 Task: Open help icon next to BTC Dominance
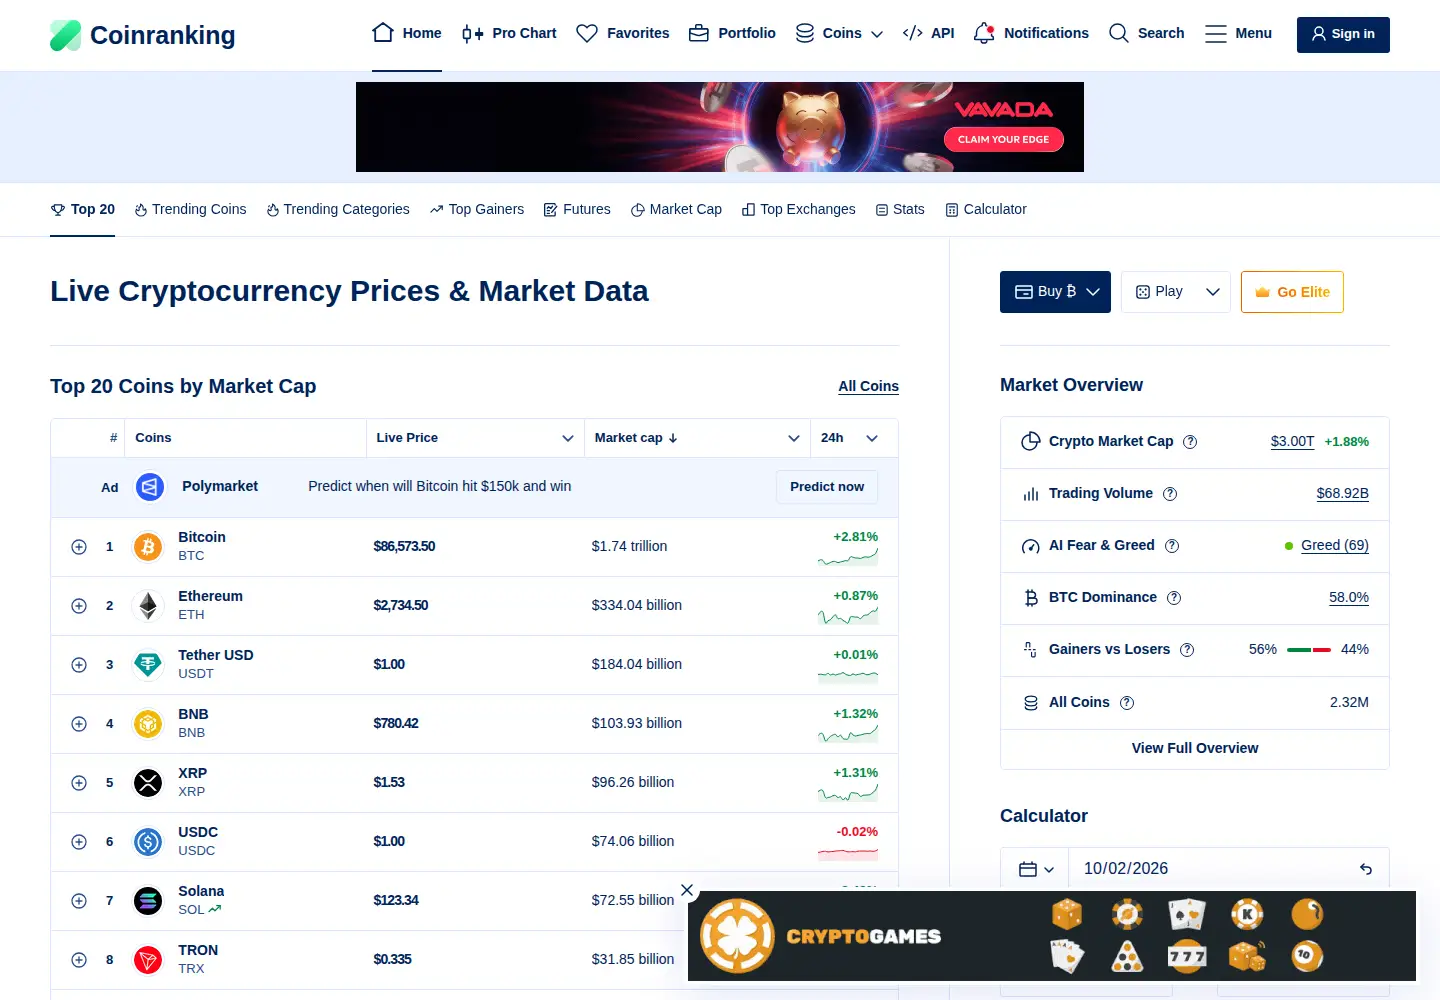pos(1174,598)
